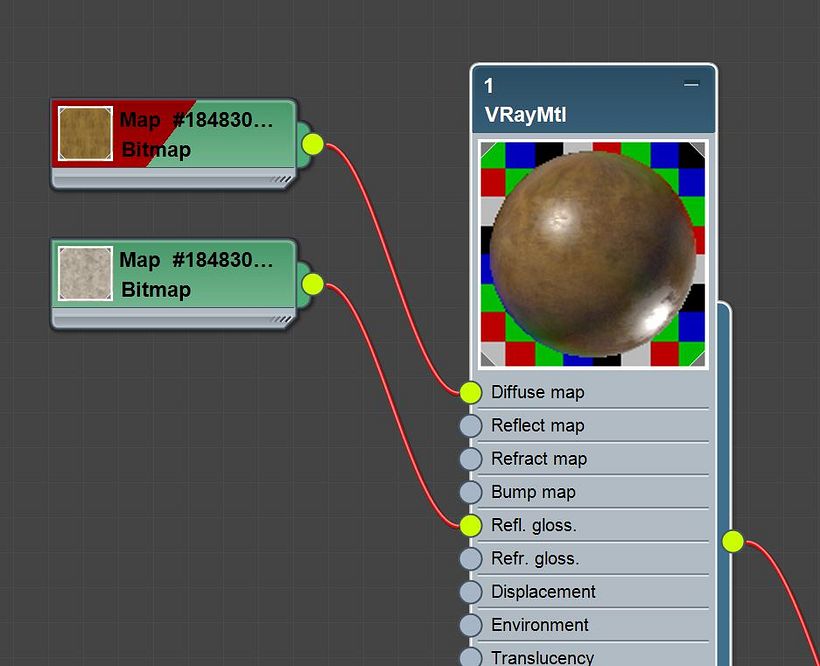820x666 pixels.
Task: Click the Refract map slot label
Action: tap(539, 458)
